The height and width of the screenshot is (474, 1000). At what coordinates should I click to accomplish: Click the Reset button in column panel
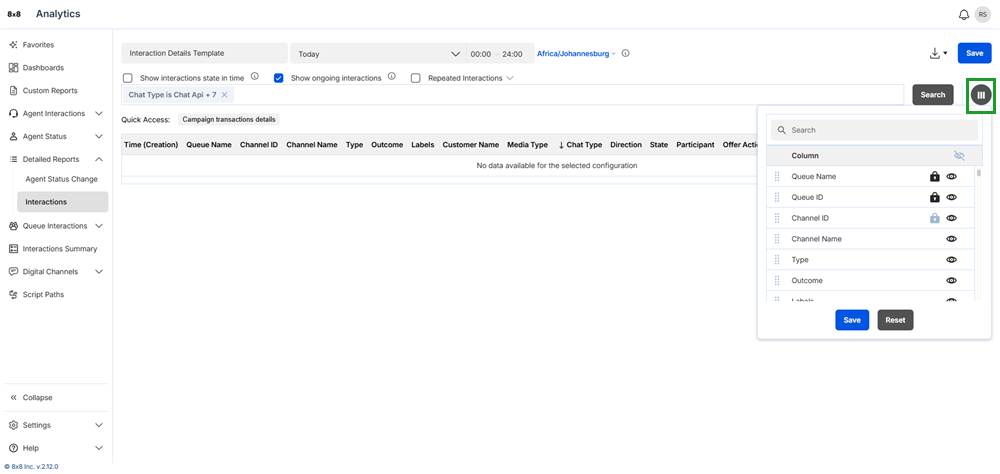895,320
